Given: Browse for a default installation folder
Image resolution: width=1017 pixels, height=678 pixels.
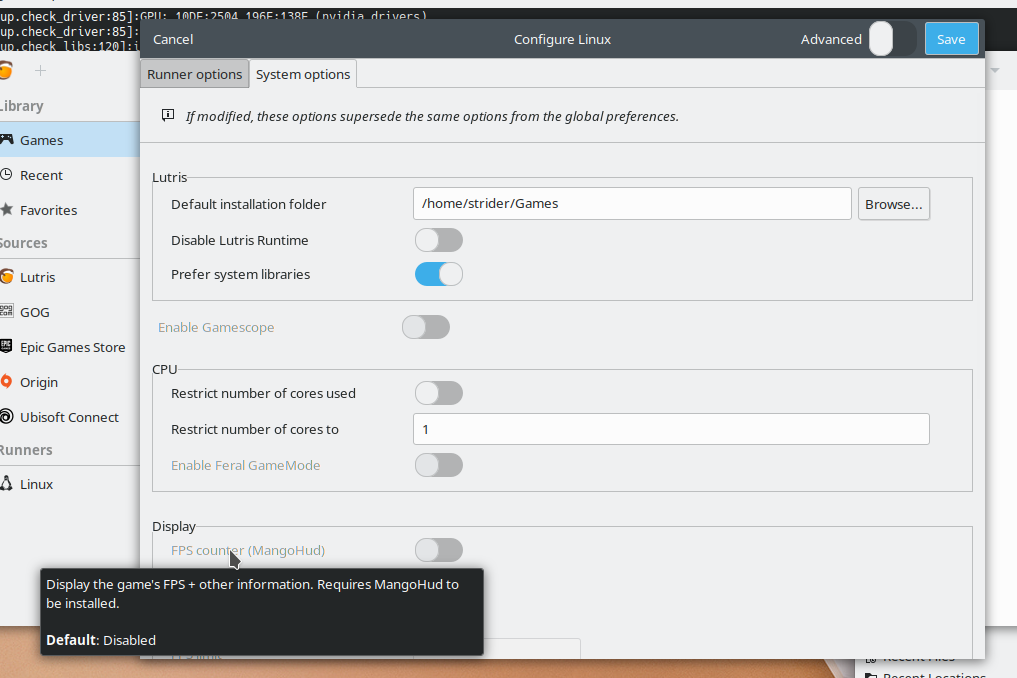Looking at the screenshot, I should point(893,203).
